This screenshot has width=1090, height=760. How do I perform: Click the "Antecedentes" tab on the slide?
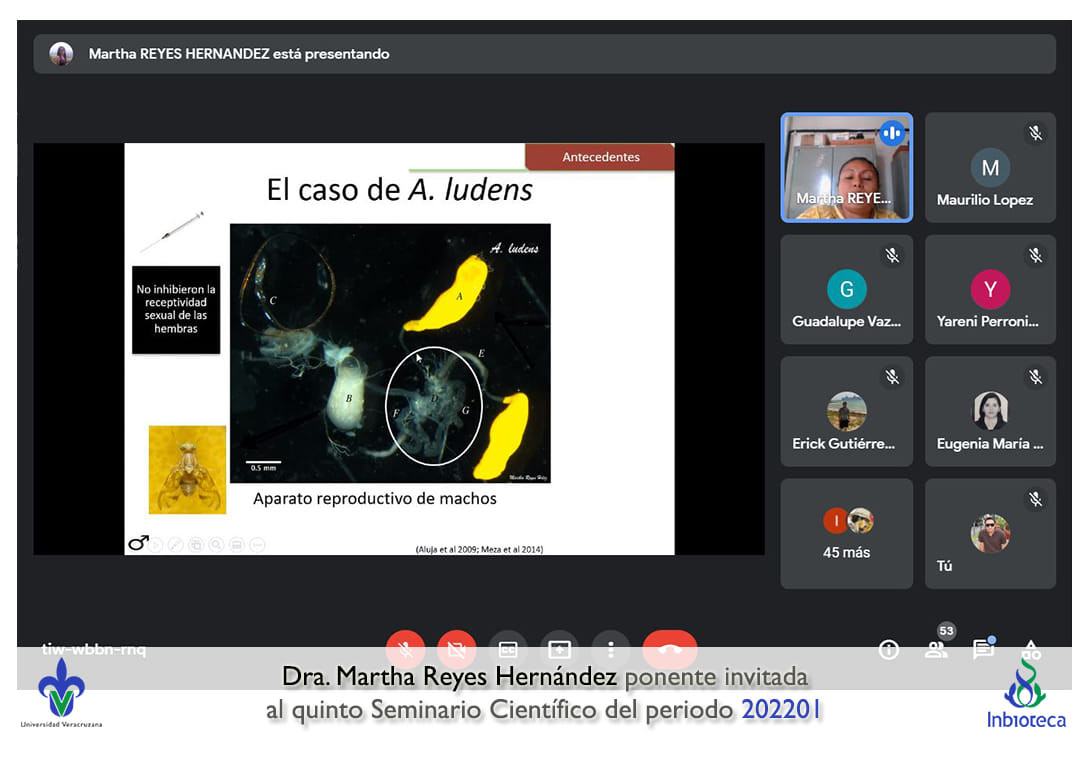(x=600, y=157)
